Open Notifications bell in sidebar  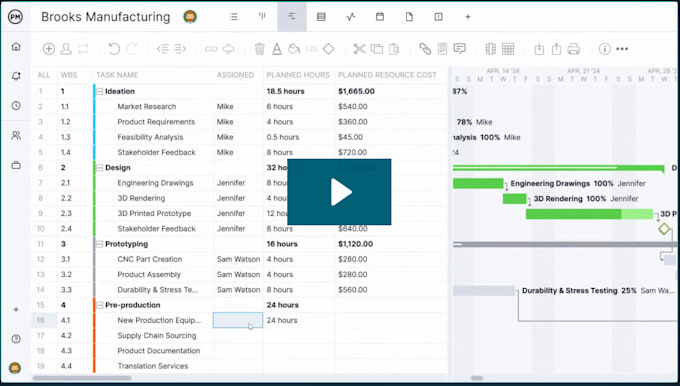pos(16,76)
